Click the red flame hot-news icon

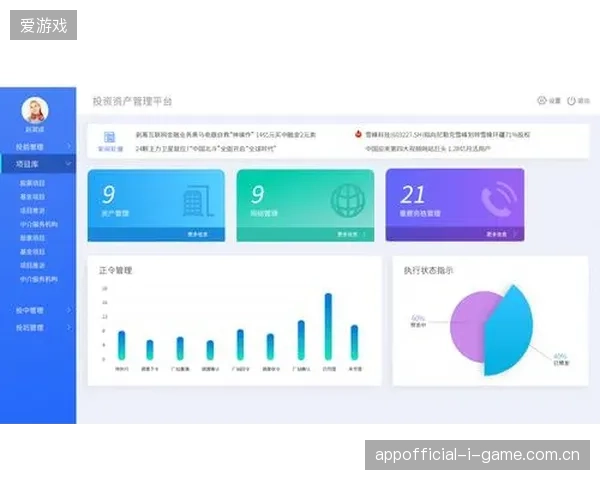click(358, 134)
